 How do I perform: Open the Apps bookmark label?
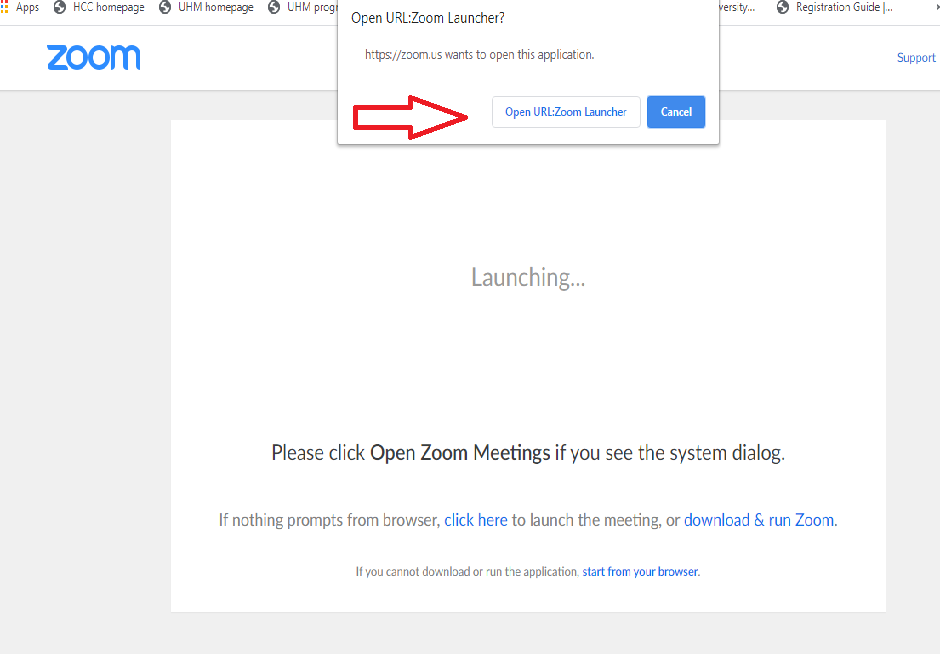coord(28,7)
